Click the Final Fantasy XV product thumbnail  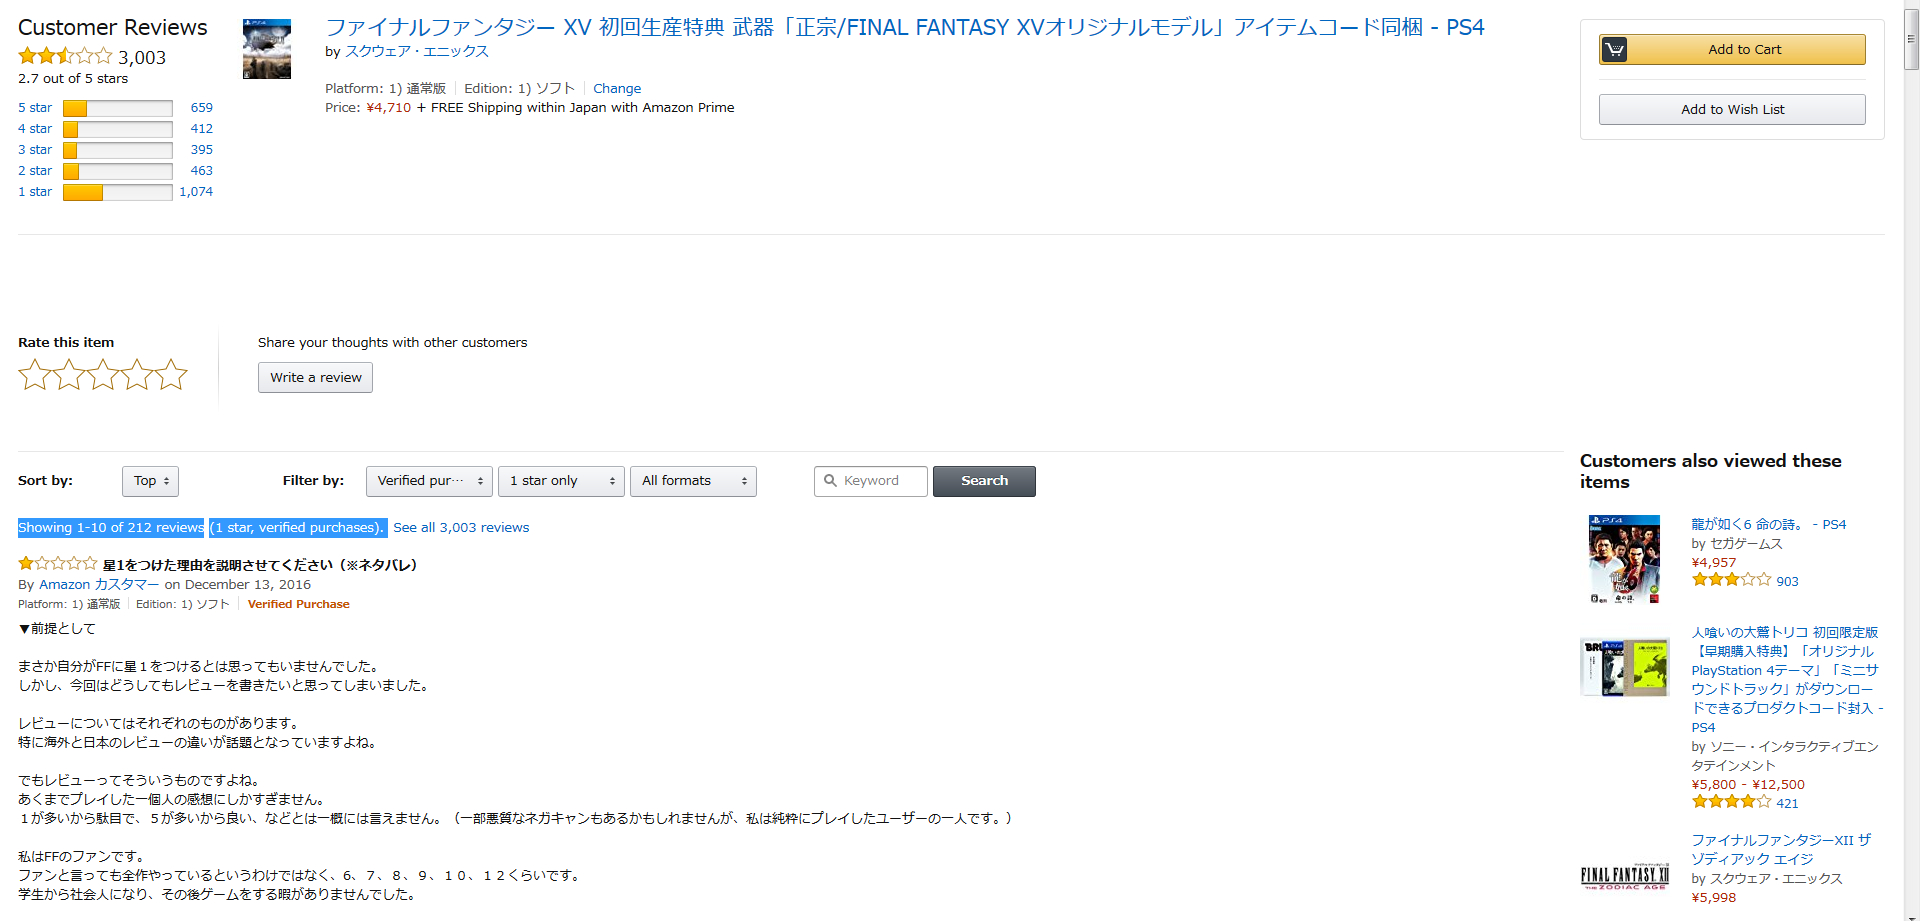click(267, 49)
